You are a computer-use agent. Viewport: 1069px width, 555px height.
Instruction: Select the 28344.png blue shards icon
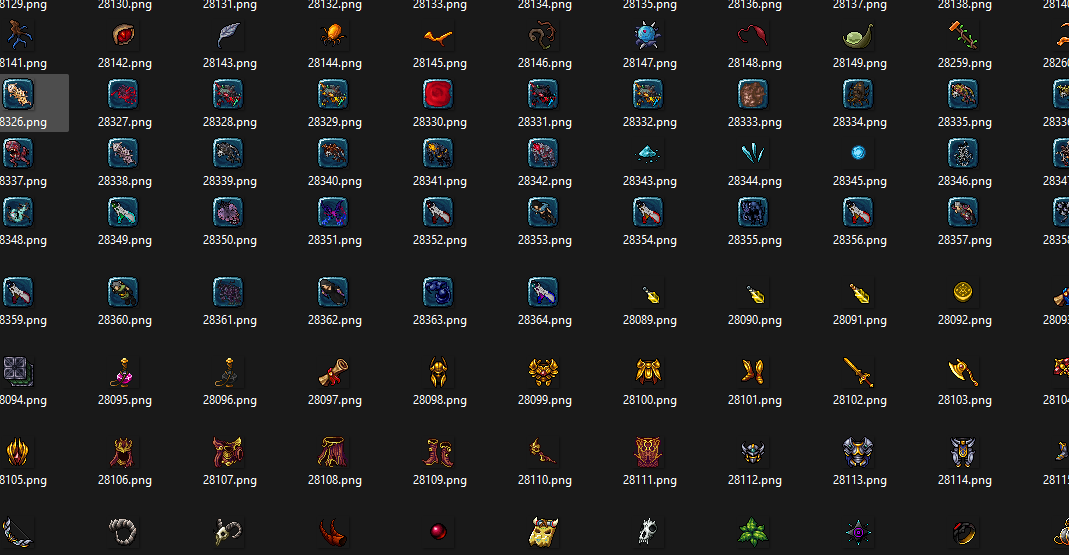coord(753,153)
